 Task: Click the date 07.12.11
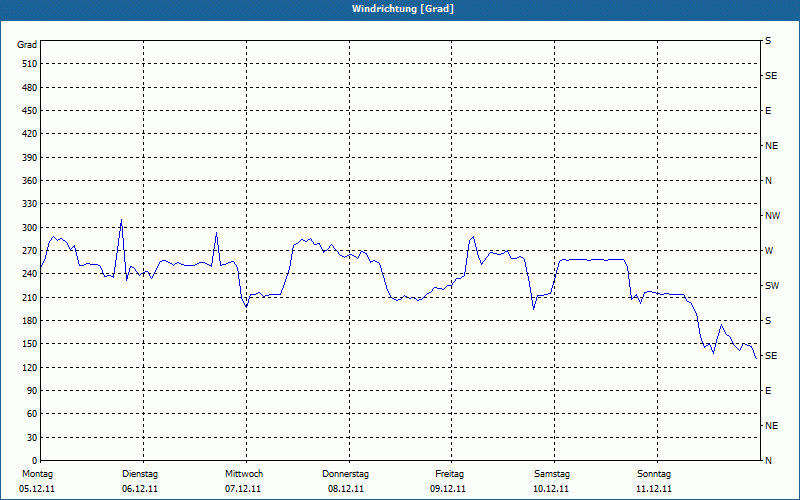[243, 489]
